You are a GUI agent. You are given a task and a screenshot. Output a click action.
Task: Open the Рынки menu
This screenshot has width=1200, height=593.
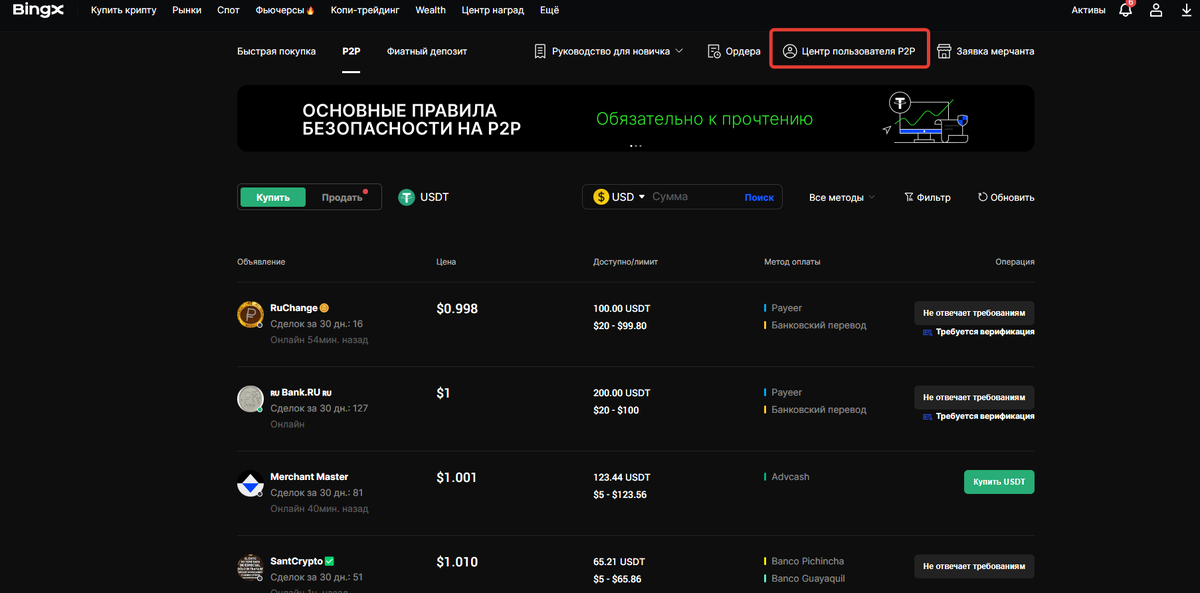tap(186, 10)
